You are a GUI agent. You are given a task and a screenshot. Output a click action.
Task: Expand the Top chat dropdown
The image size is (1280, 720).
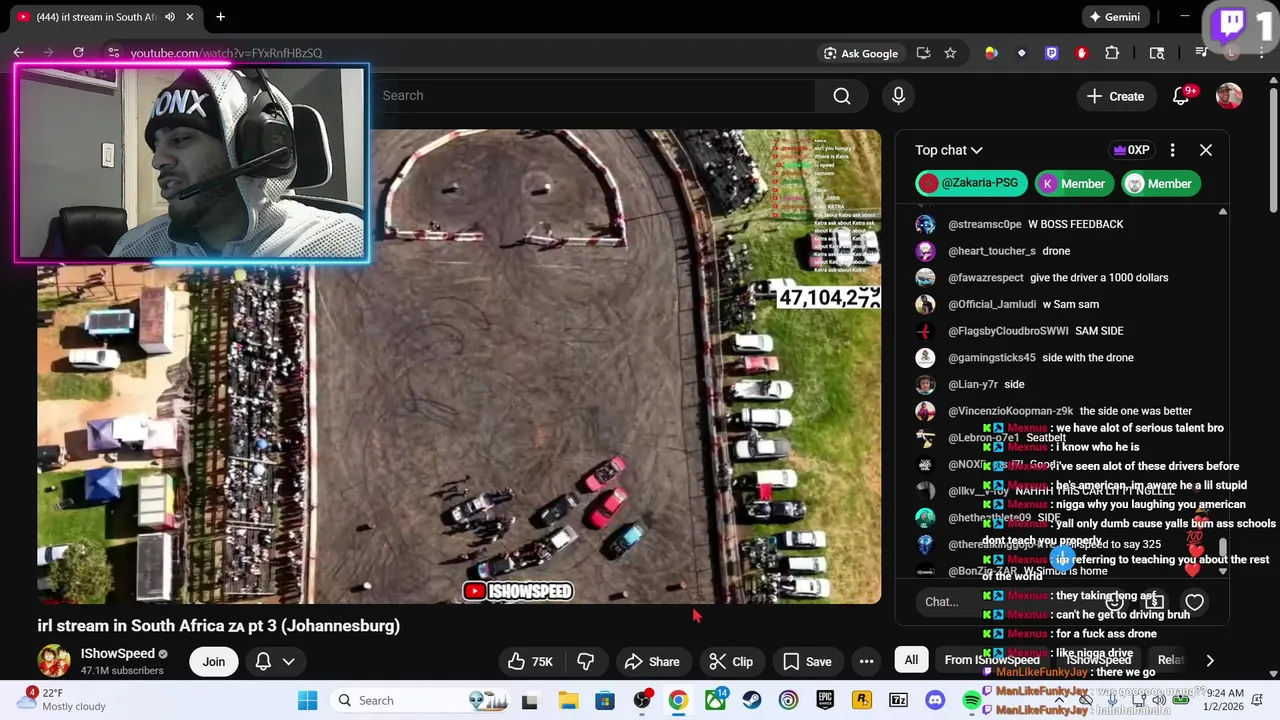948,150
